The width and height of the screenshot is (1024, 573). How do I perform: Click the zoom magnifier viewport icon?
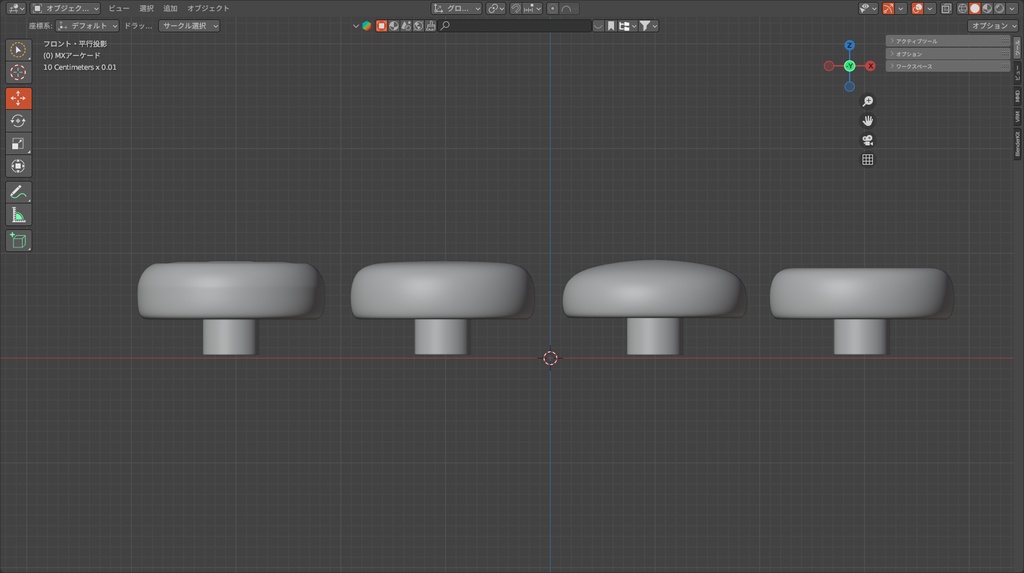867,101
